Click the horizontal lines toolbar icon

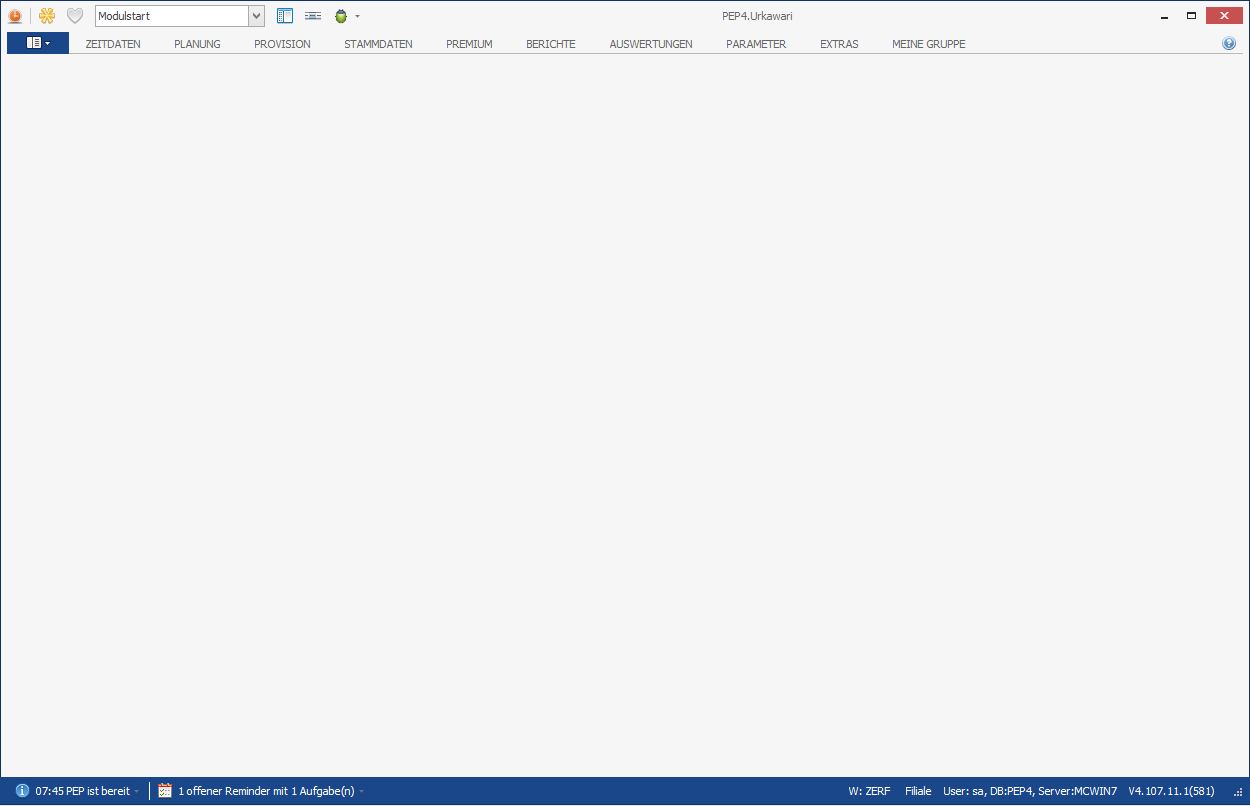click(313, 16)
